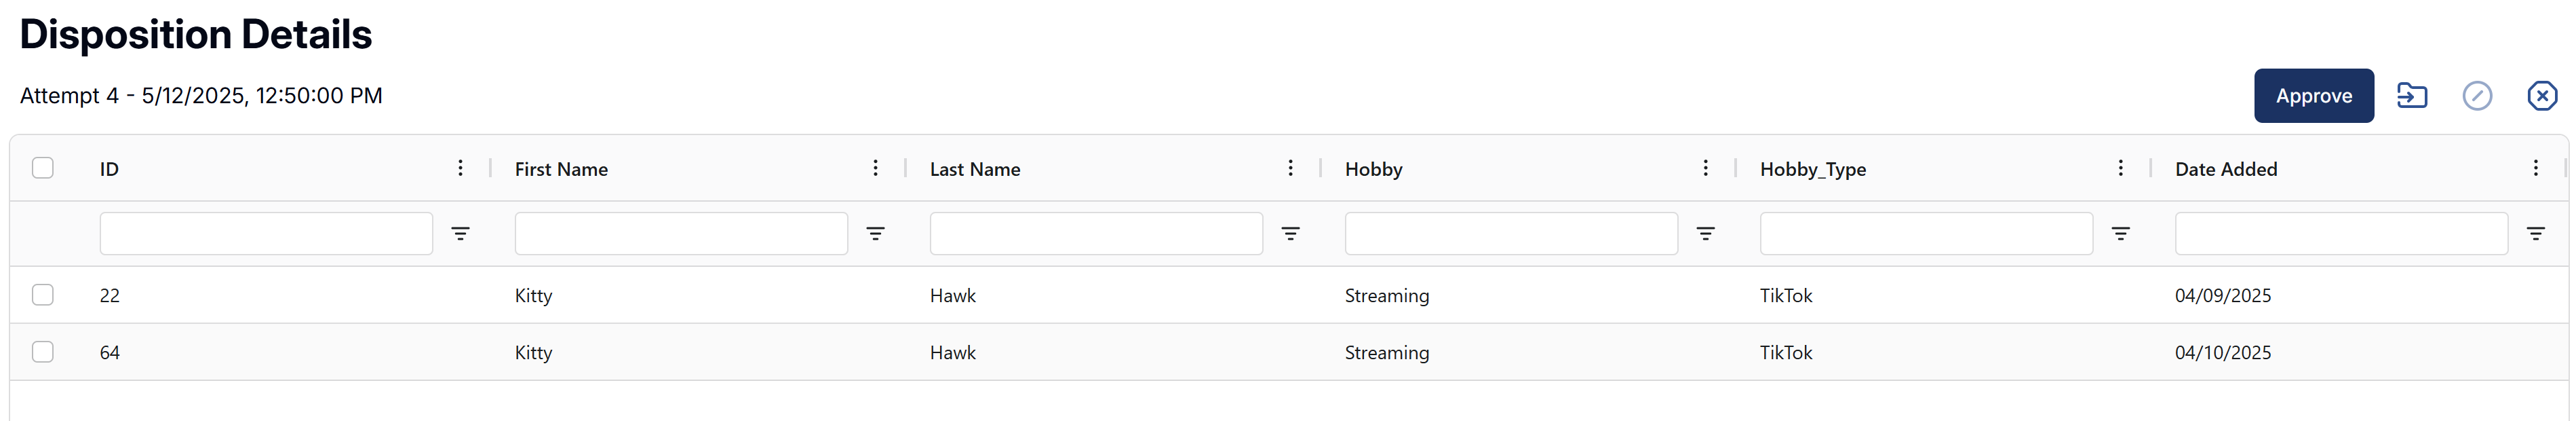Toggle the select-all checkbox in header

pos(43,168)
